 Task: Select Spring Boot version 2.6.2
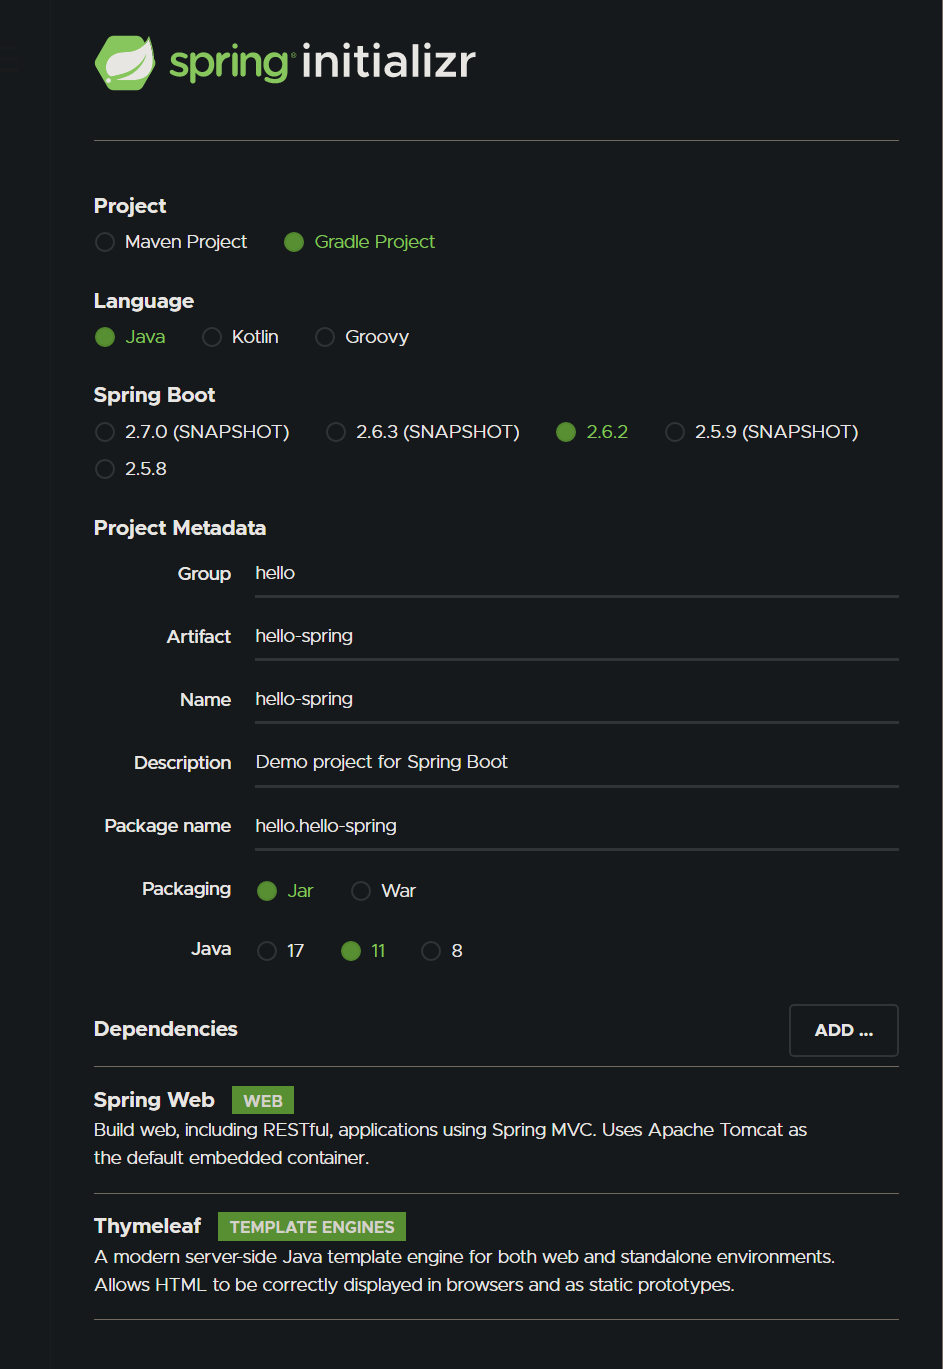pos(566,432)
